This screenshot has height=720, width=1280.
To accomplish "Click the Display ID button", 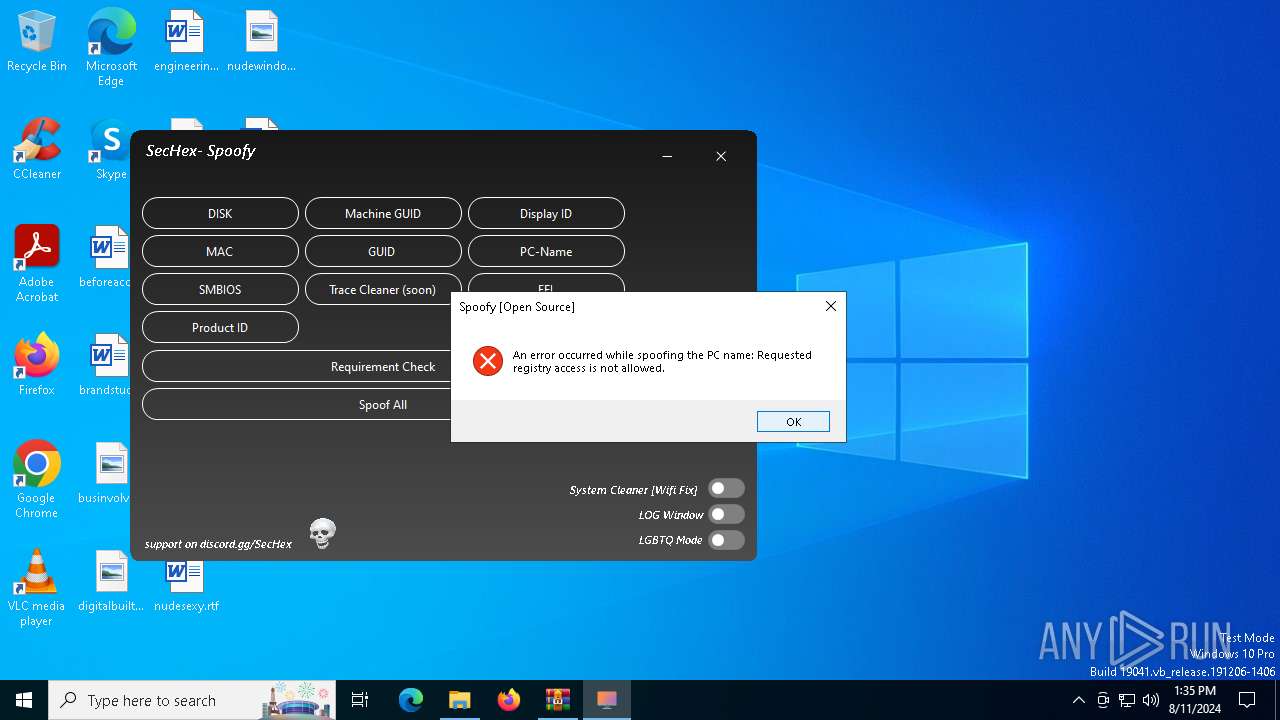I will (x=546, y=213).
